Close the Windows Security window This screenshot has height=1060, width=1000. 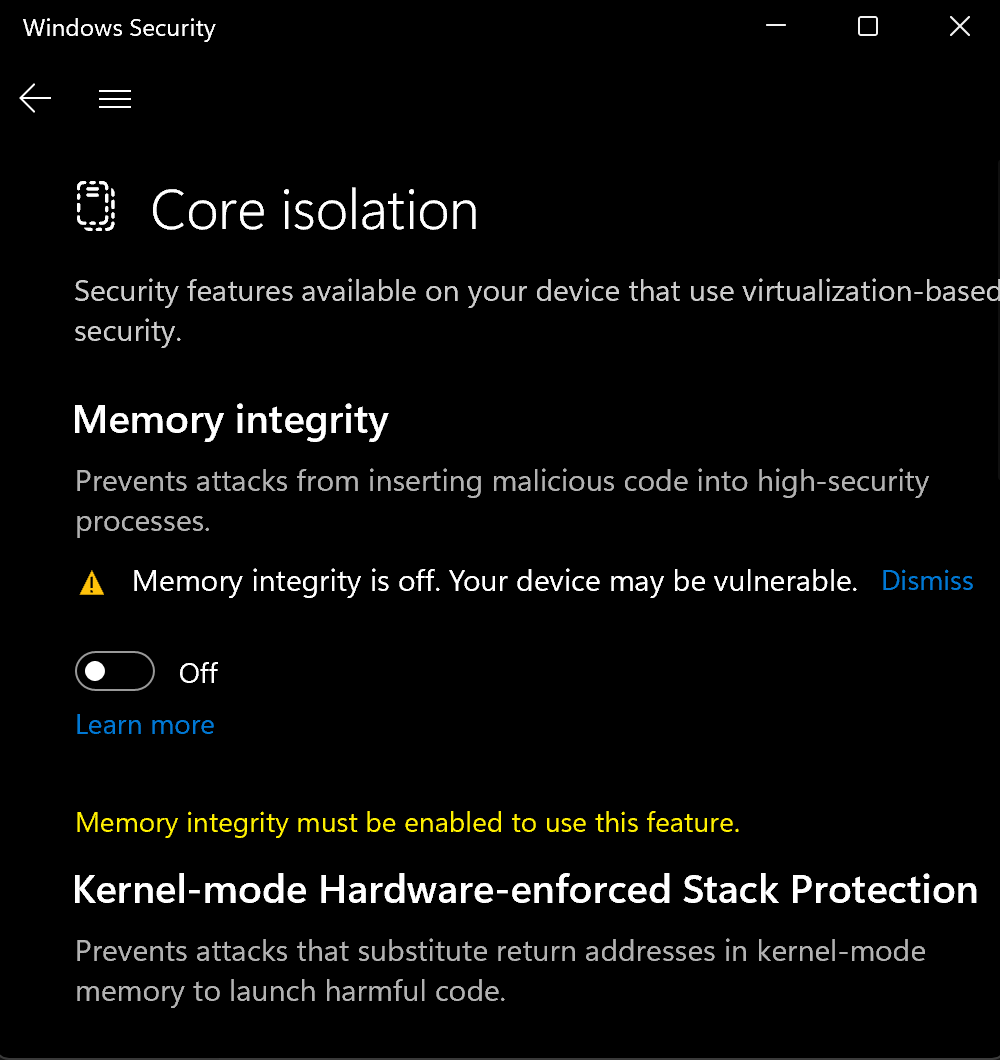959,27
